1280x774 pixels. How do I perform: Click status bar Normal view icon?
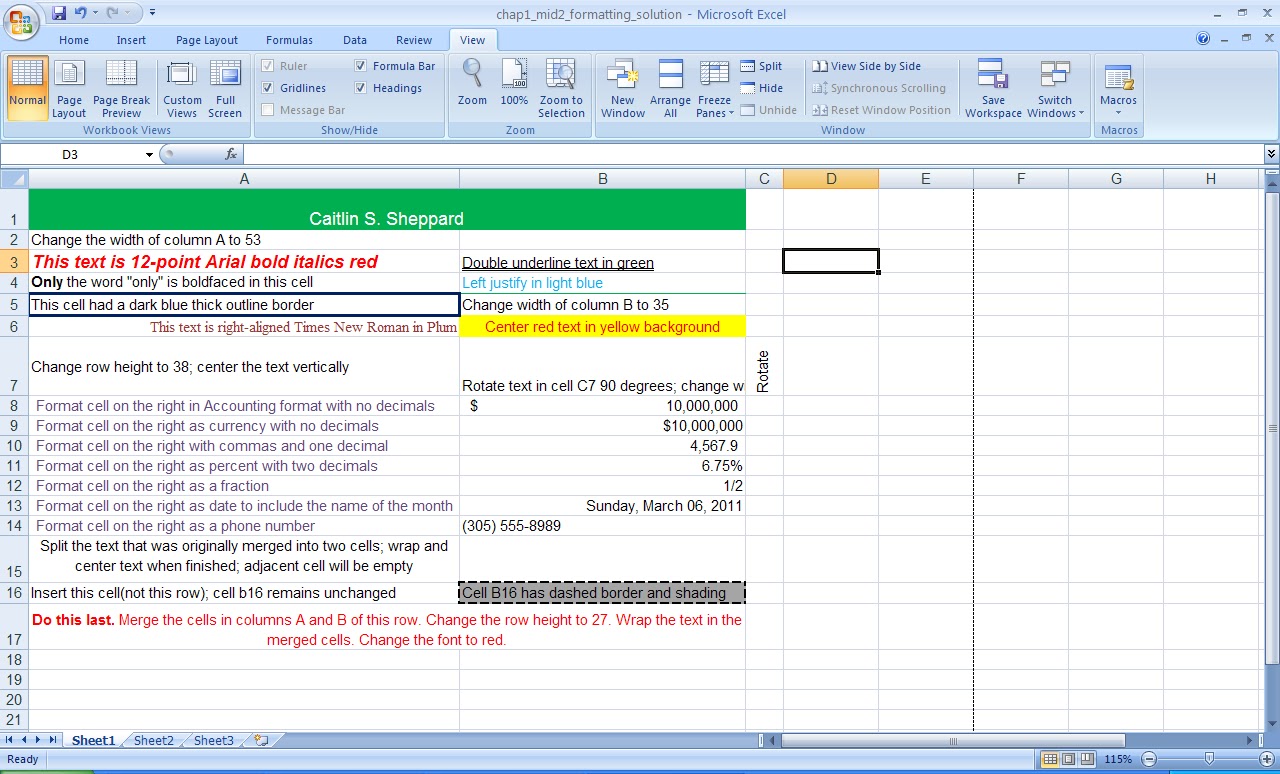tap(1050, 760)
